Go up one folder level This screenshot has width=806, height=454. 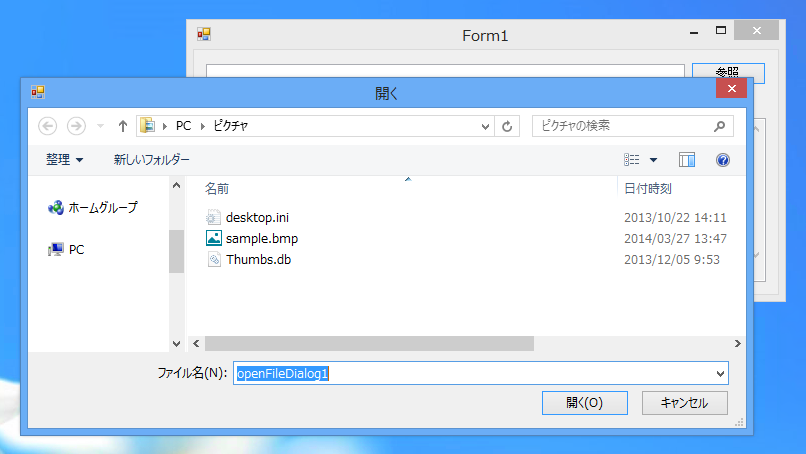[x=122, y=126]
